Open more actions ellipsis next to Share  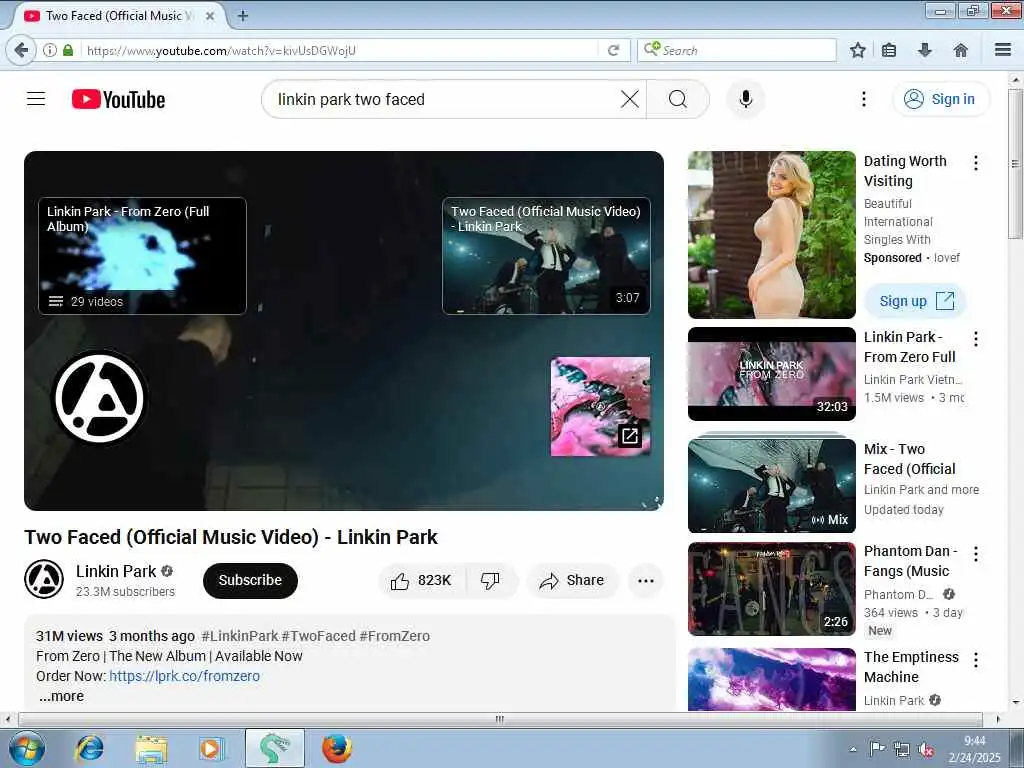(646, 581)
